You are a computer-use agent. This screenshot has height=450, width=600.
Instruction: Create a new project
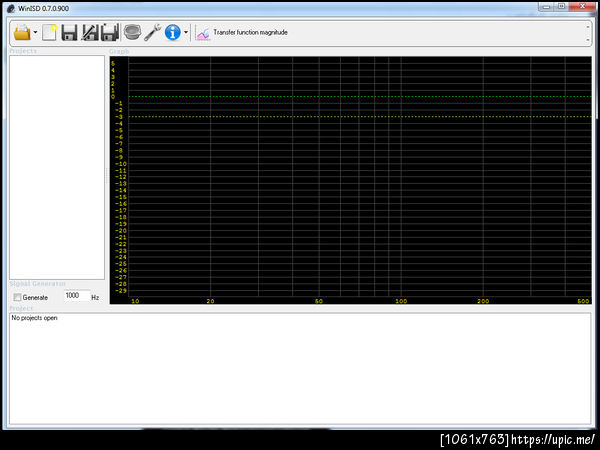49,33
